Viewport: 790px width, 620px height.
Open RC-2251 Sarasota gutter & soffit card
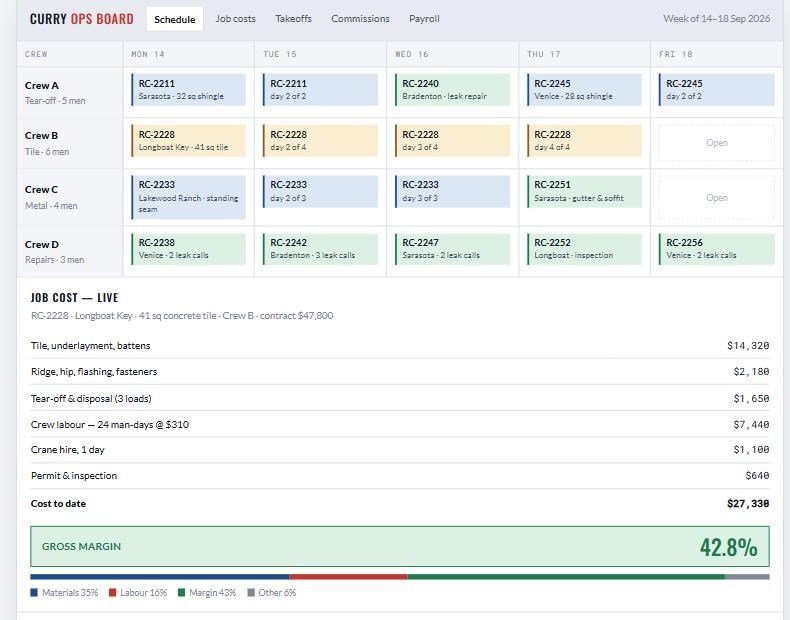click(584, 191)
